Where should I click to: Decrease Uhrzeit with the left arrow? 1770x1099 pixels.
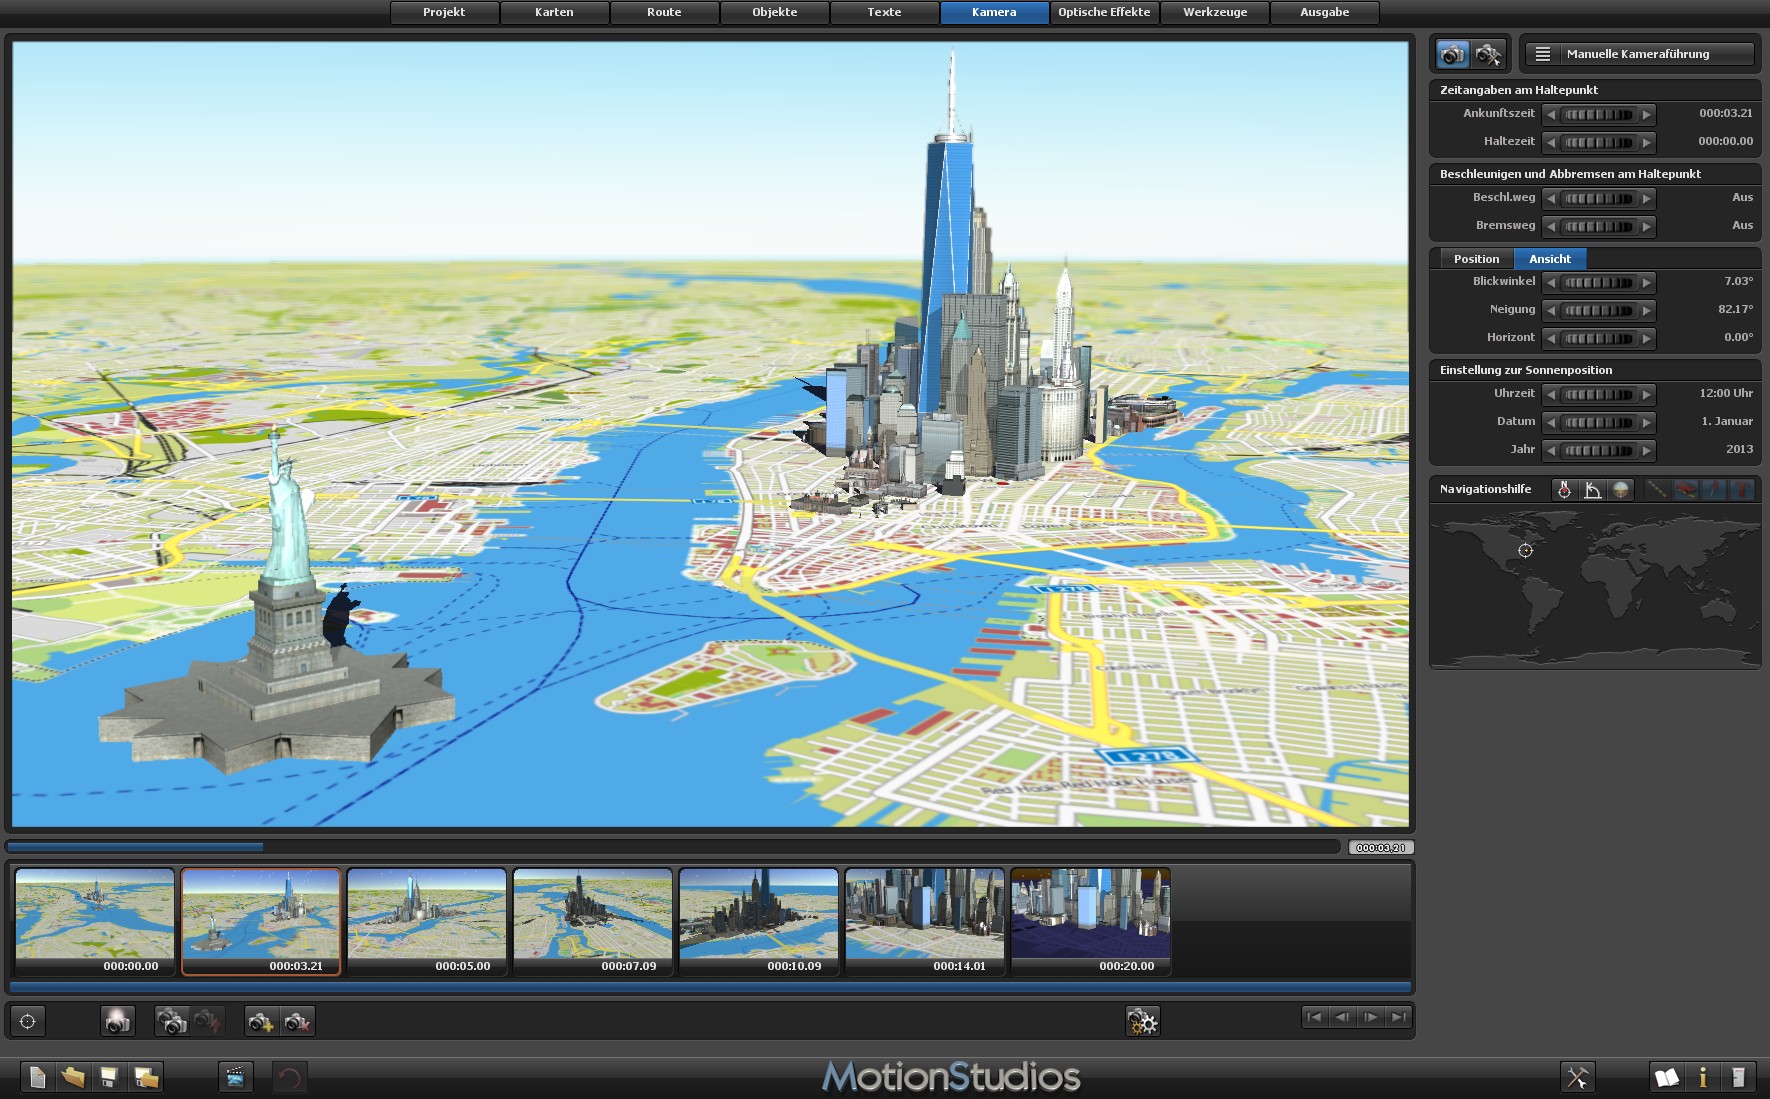click(x=1551, y=394)
